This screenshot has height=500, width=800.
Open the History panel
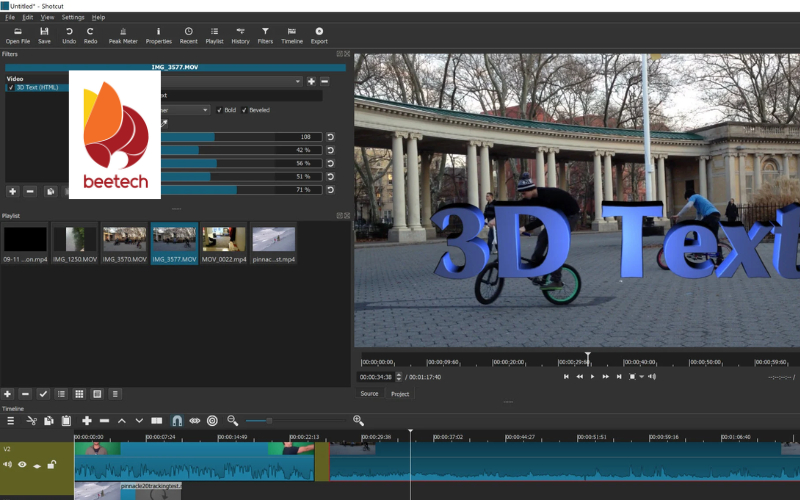240,36
